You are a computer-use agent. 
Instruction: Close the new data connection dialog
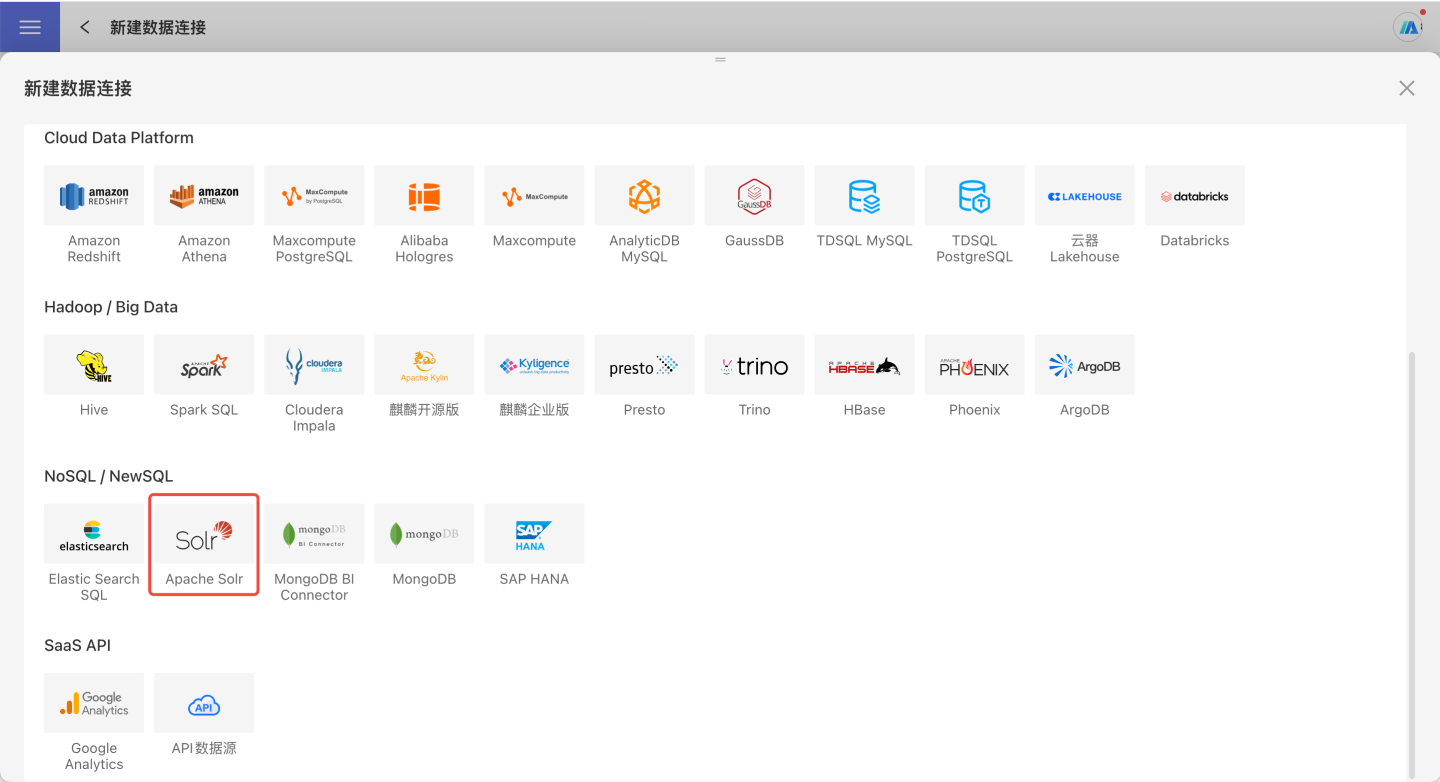tap(1406, 88)
